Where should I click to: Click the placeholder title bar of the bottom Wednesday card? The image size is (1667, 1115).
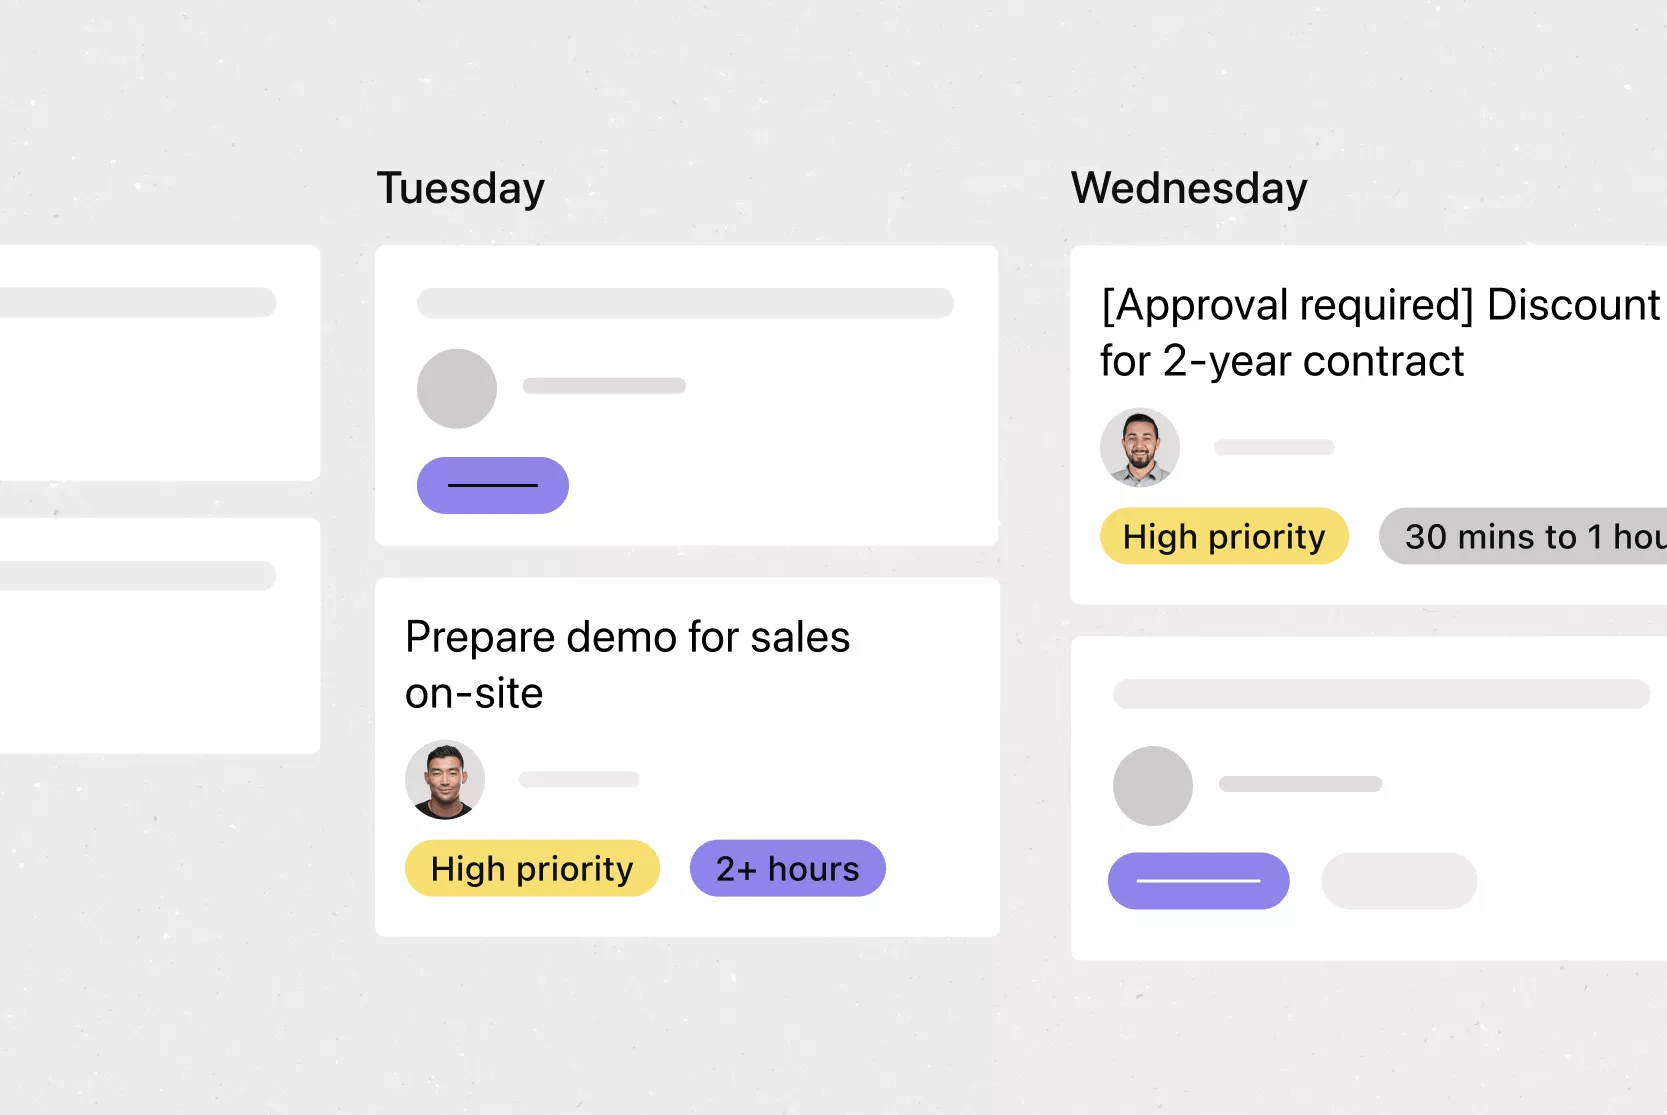click(1382, 694)
